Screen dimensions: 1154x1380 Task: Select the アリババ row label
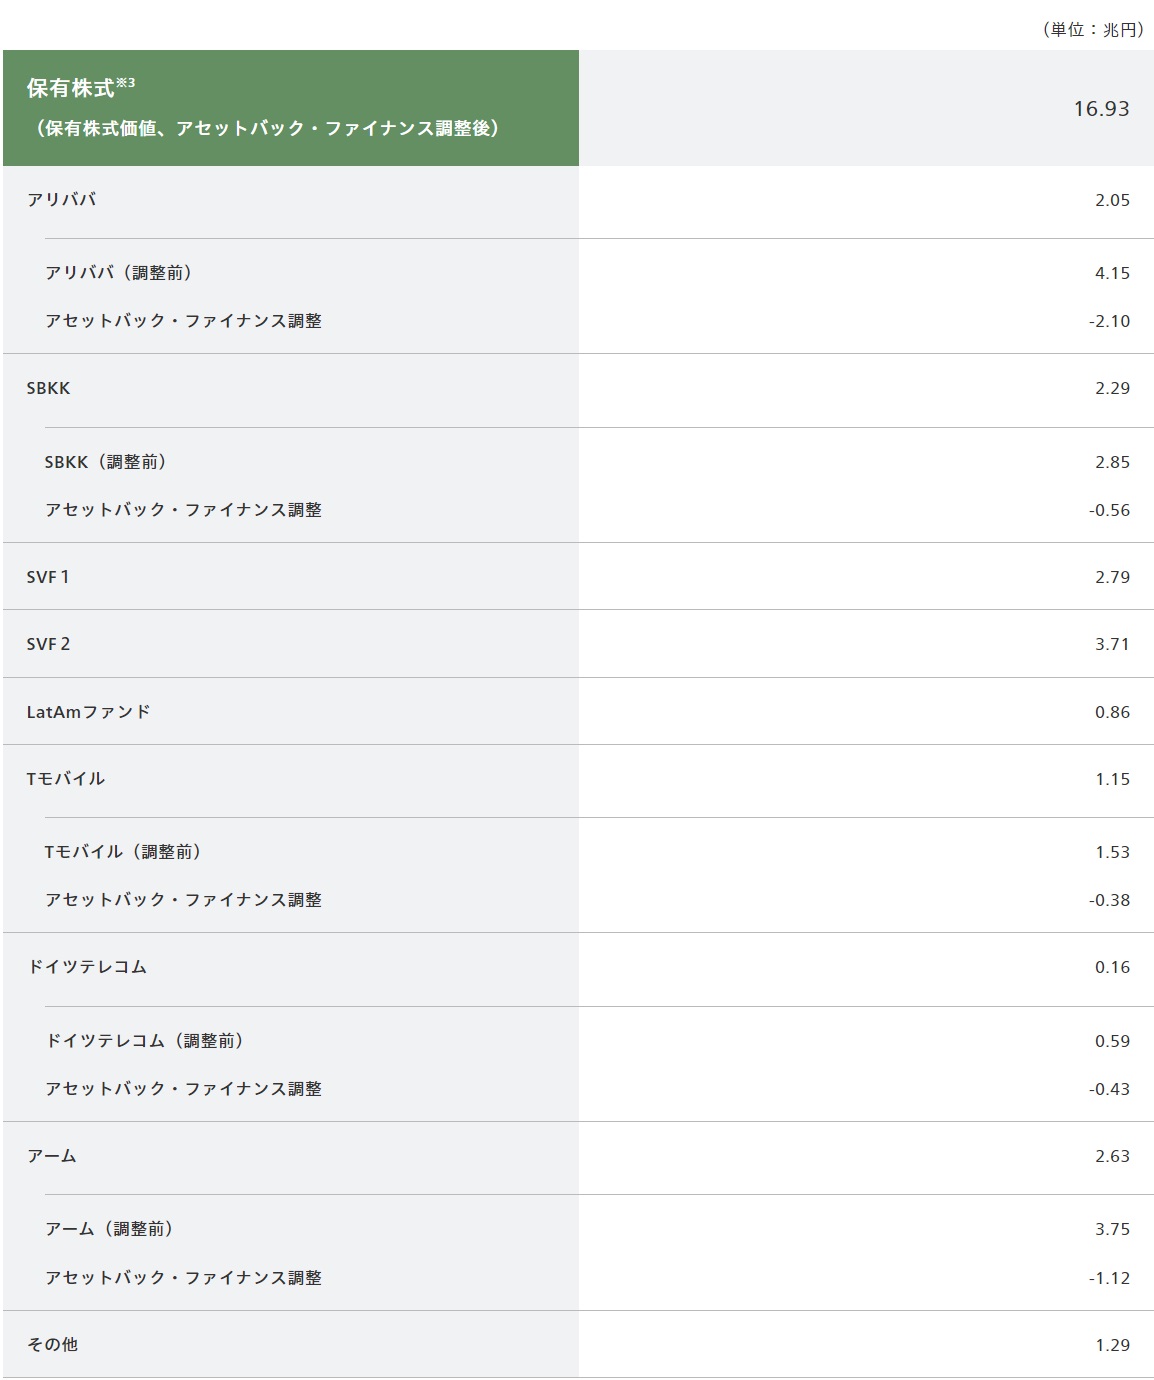(62, 200)
